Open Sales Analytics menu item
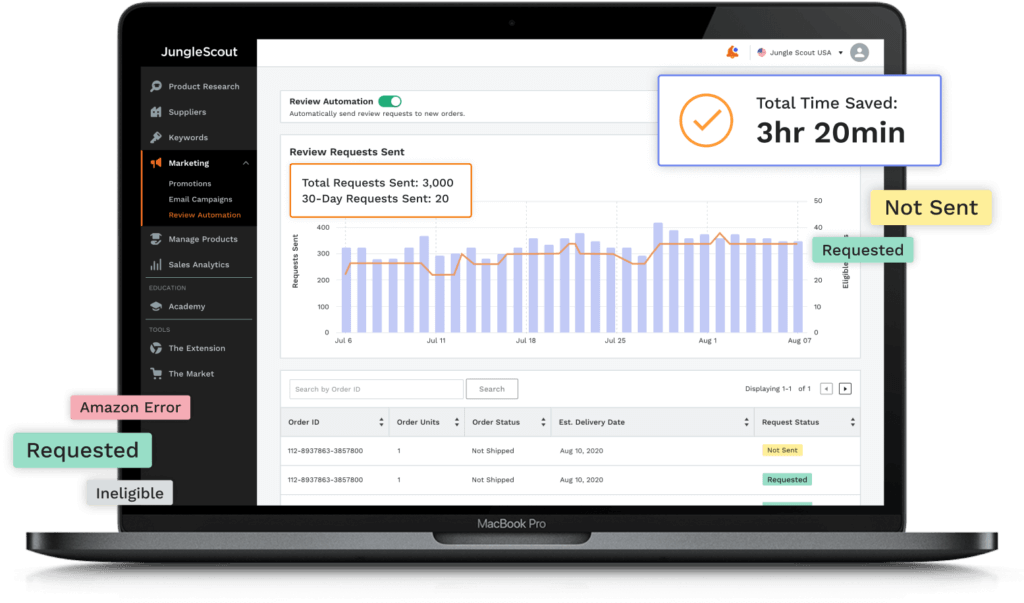 pyautogui.click(x=199, y=265)
